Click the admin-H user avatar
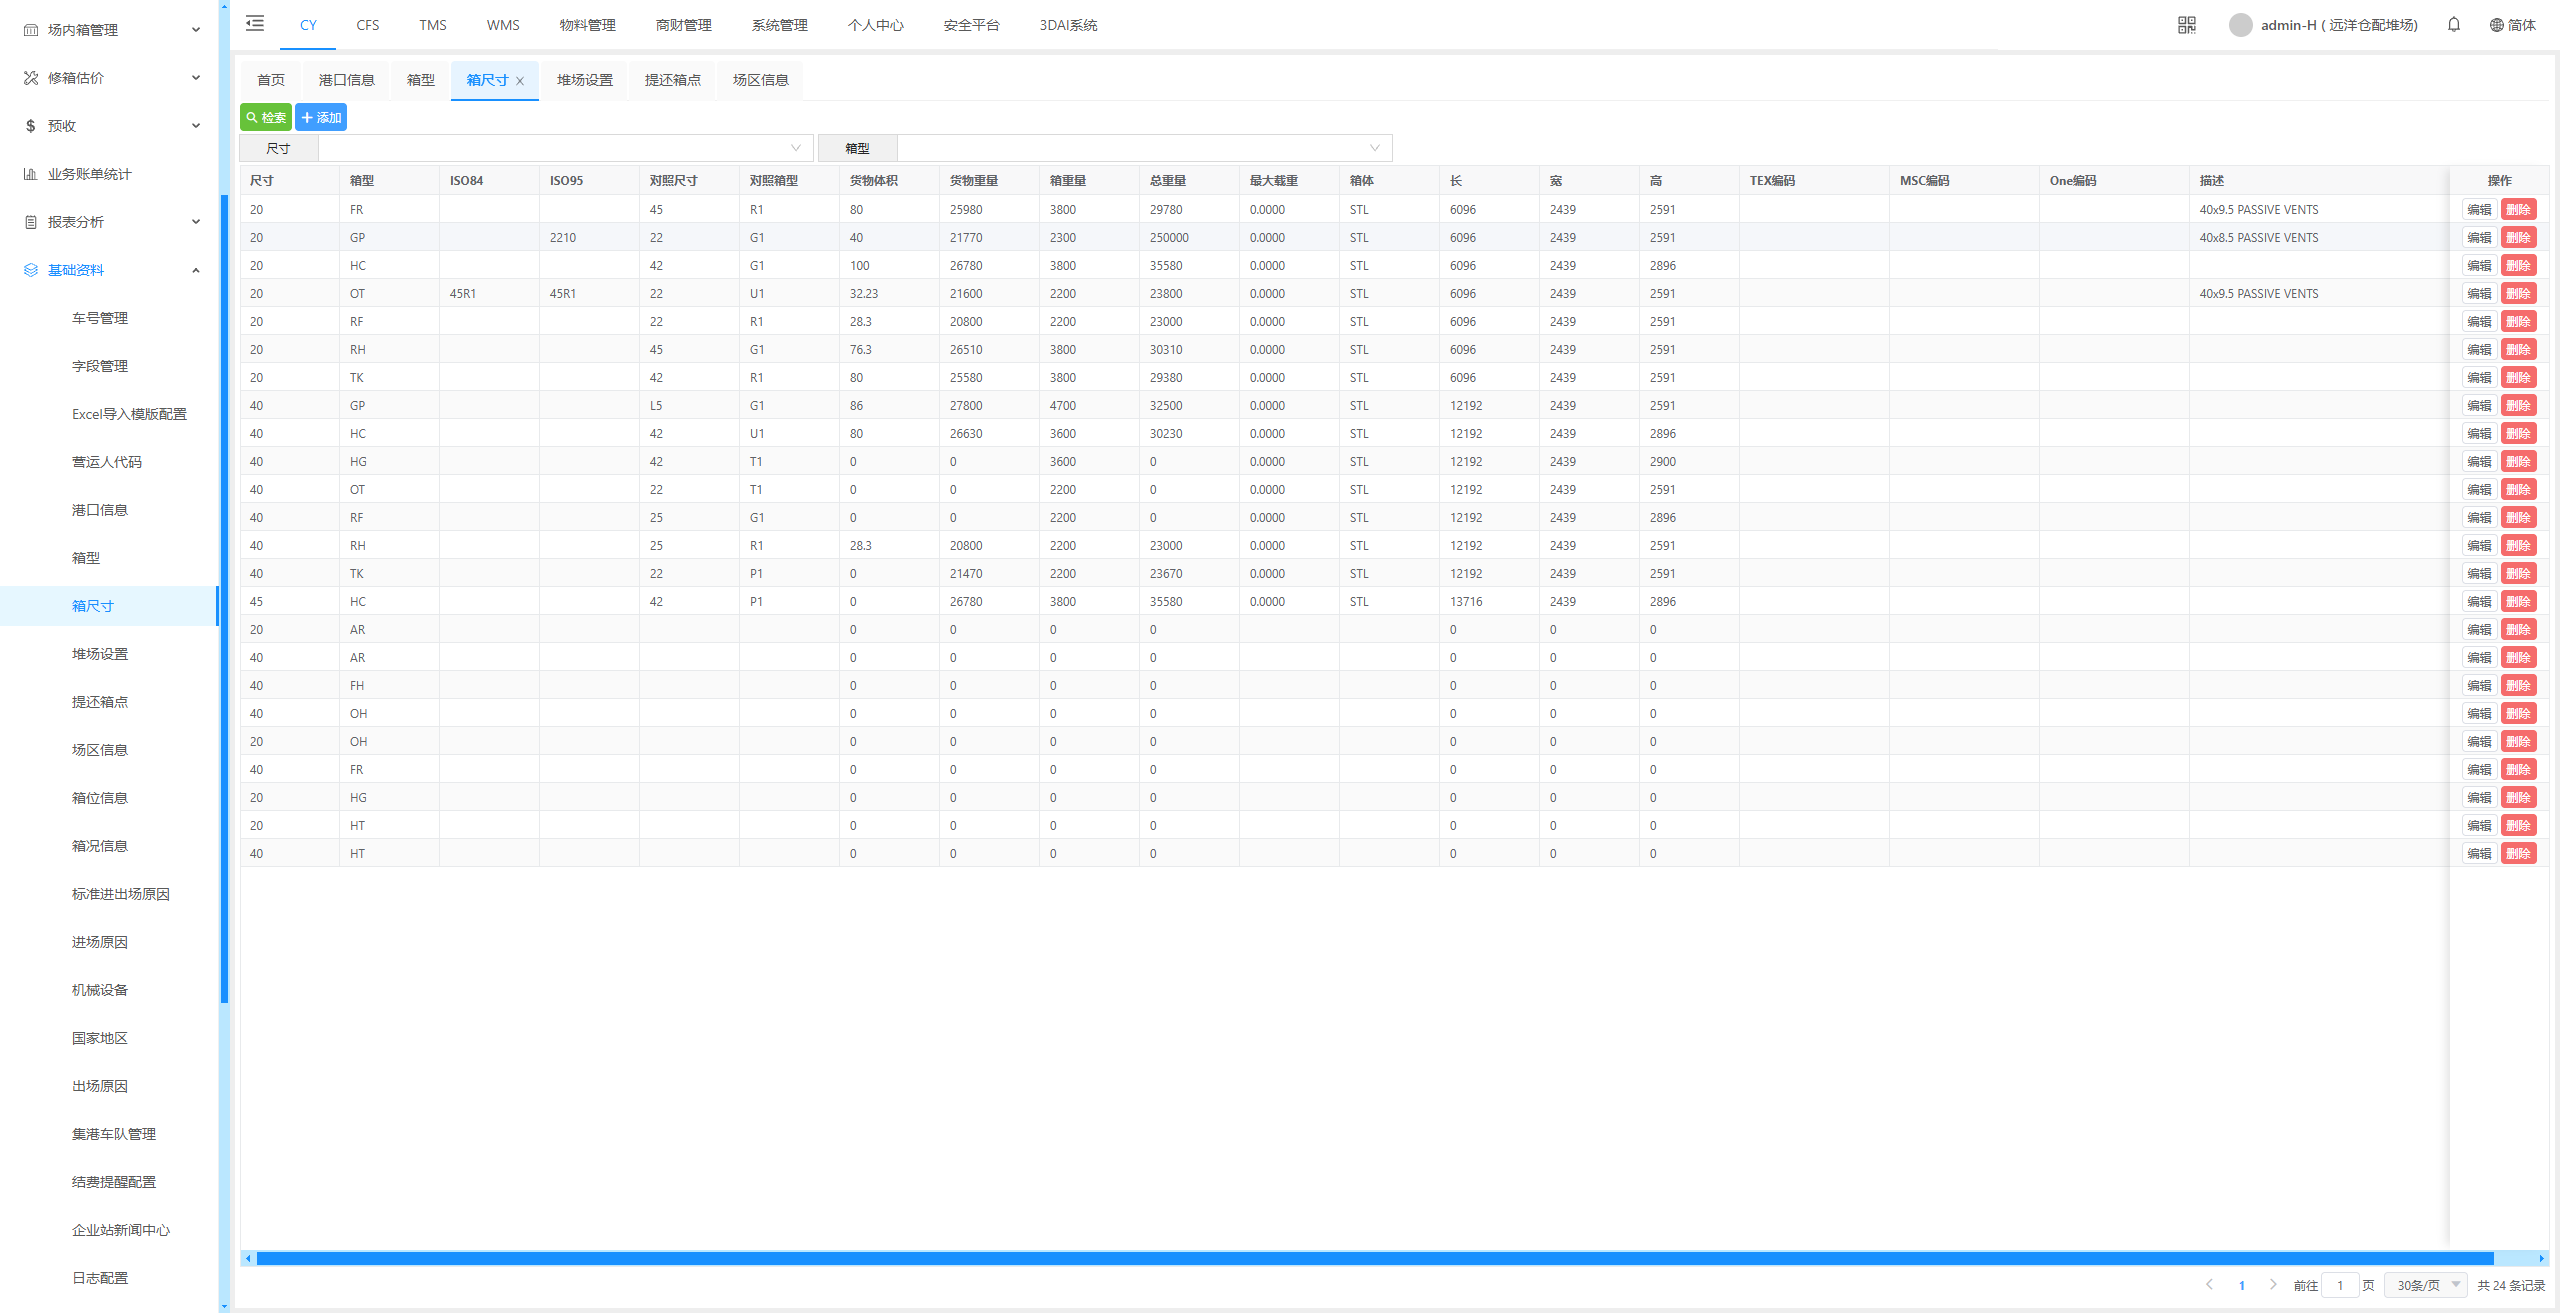The width and height of the screenshot is (2560, 1313). pos(2240,25)
